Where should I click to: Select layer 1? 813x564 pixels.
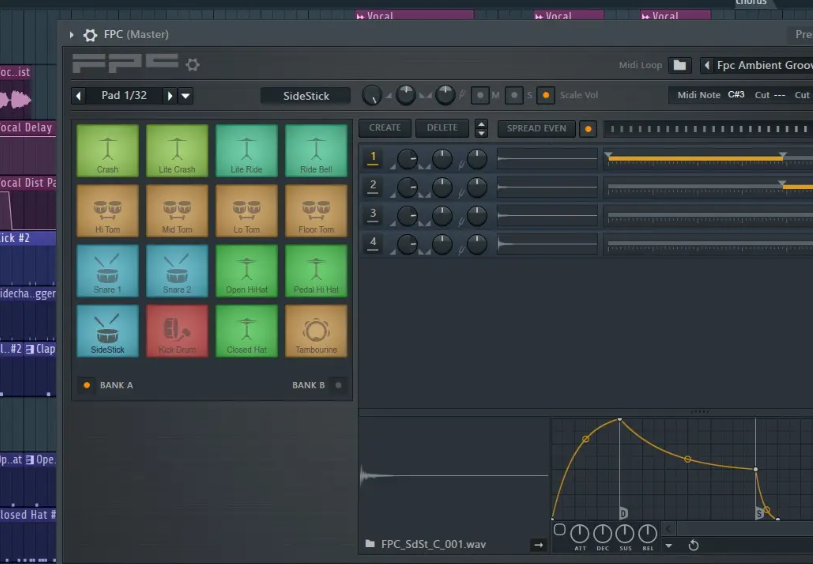point(373,158)
